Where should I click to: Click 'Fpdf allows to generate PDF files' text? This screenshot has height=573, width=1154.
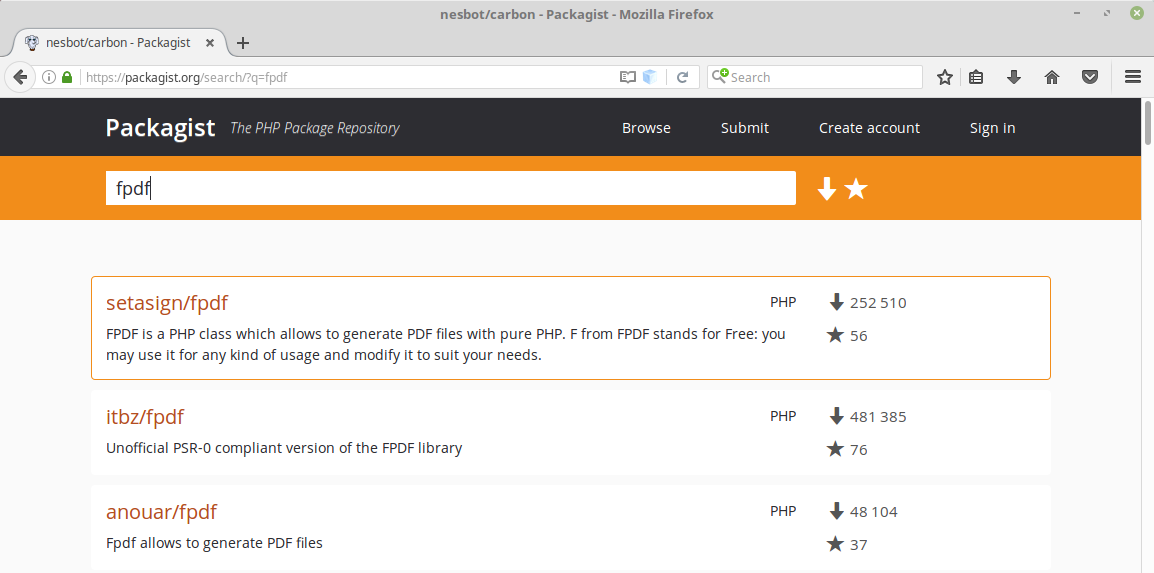(x=214, y=544)
